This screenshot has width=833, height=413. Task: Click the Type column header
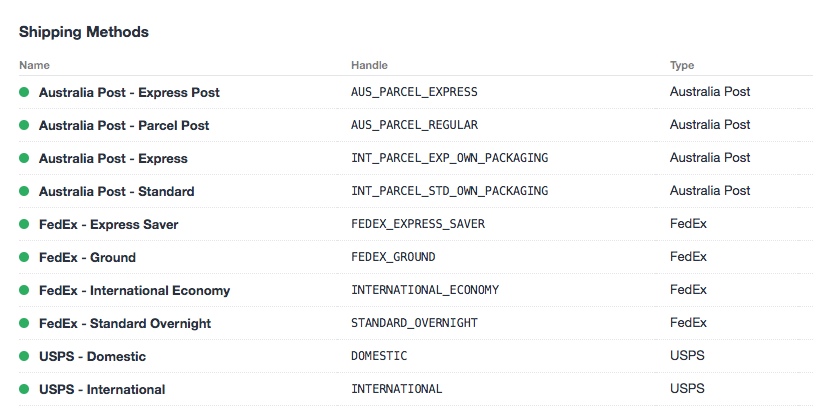(x=682, y=65)
